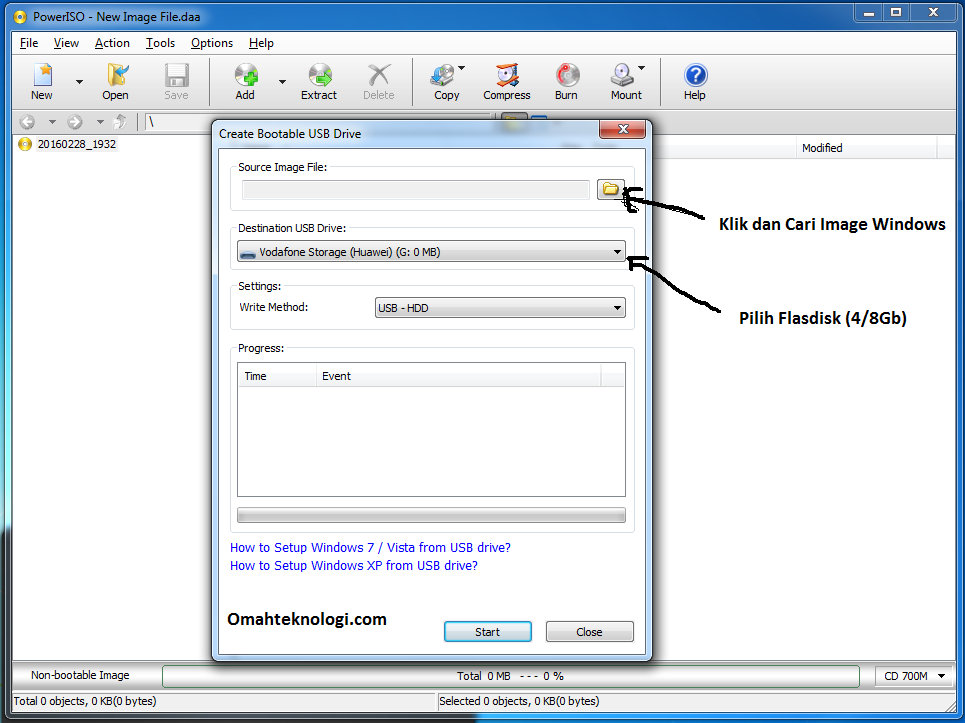Click the Burn toolbar icon
Viewport: 965px width, 723px height.
566,81
